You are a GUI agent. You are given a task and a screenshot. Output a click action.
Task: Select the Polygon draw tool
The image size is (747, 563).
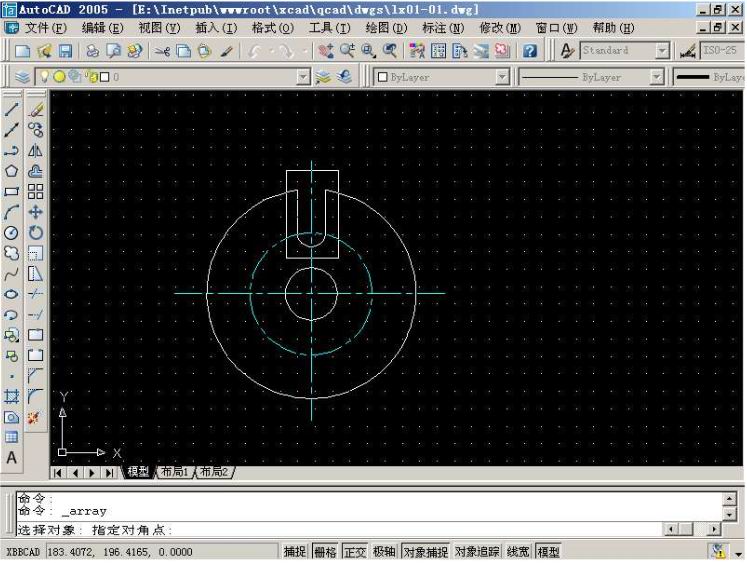[11, 171]
